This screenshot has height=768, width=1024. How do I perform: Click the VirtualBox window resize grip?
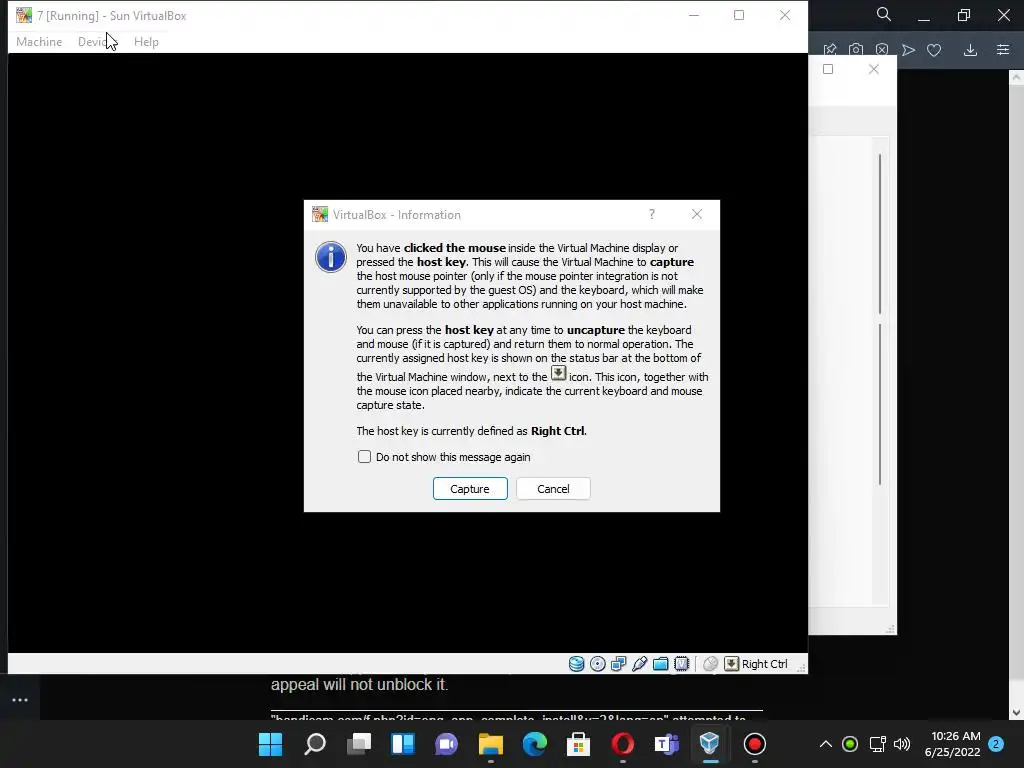coord(802,668)
